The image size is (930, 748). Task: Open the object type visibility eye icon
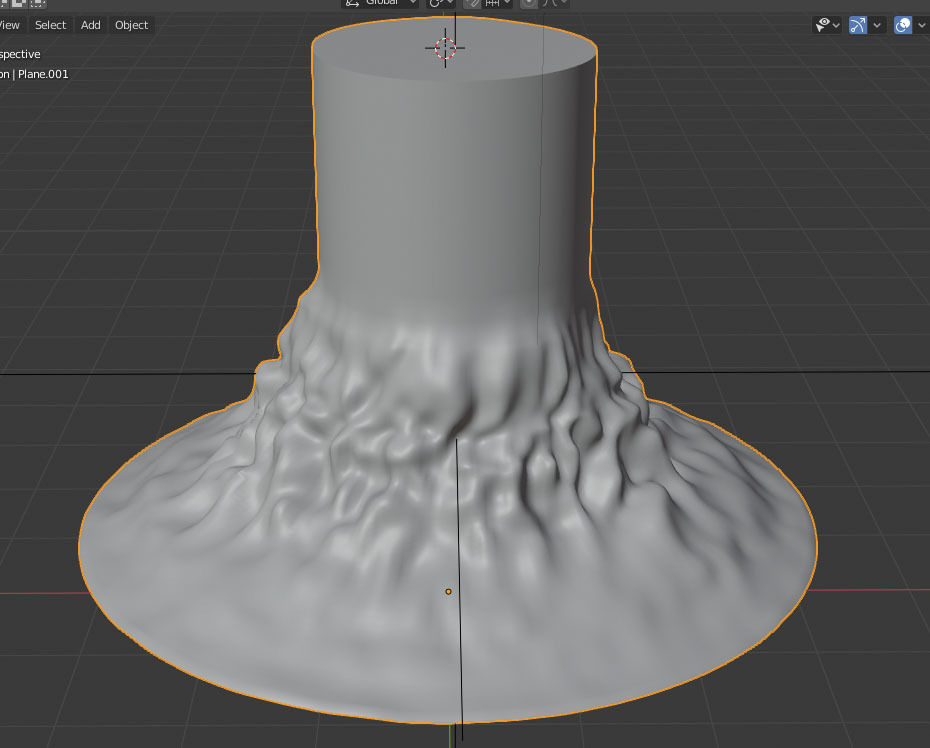coord(822,25)
